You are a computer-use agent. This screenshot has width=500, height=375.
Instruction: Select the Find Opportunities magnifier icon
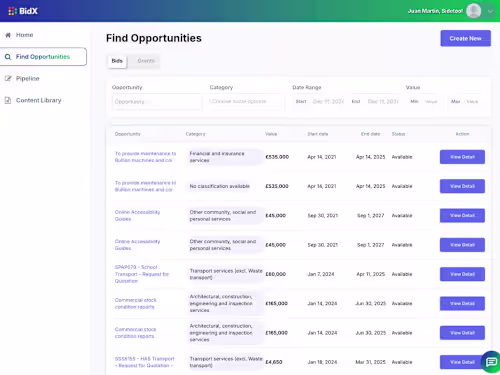point(8,57)
